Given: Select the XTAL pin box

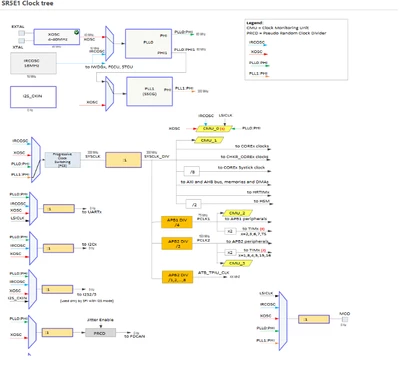Looking at the screenshot, I should (x=22, y=41).
